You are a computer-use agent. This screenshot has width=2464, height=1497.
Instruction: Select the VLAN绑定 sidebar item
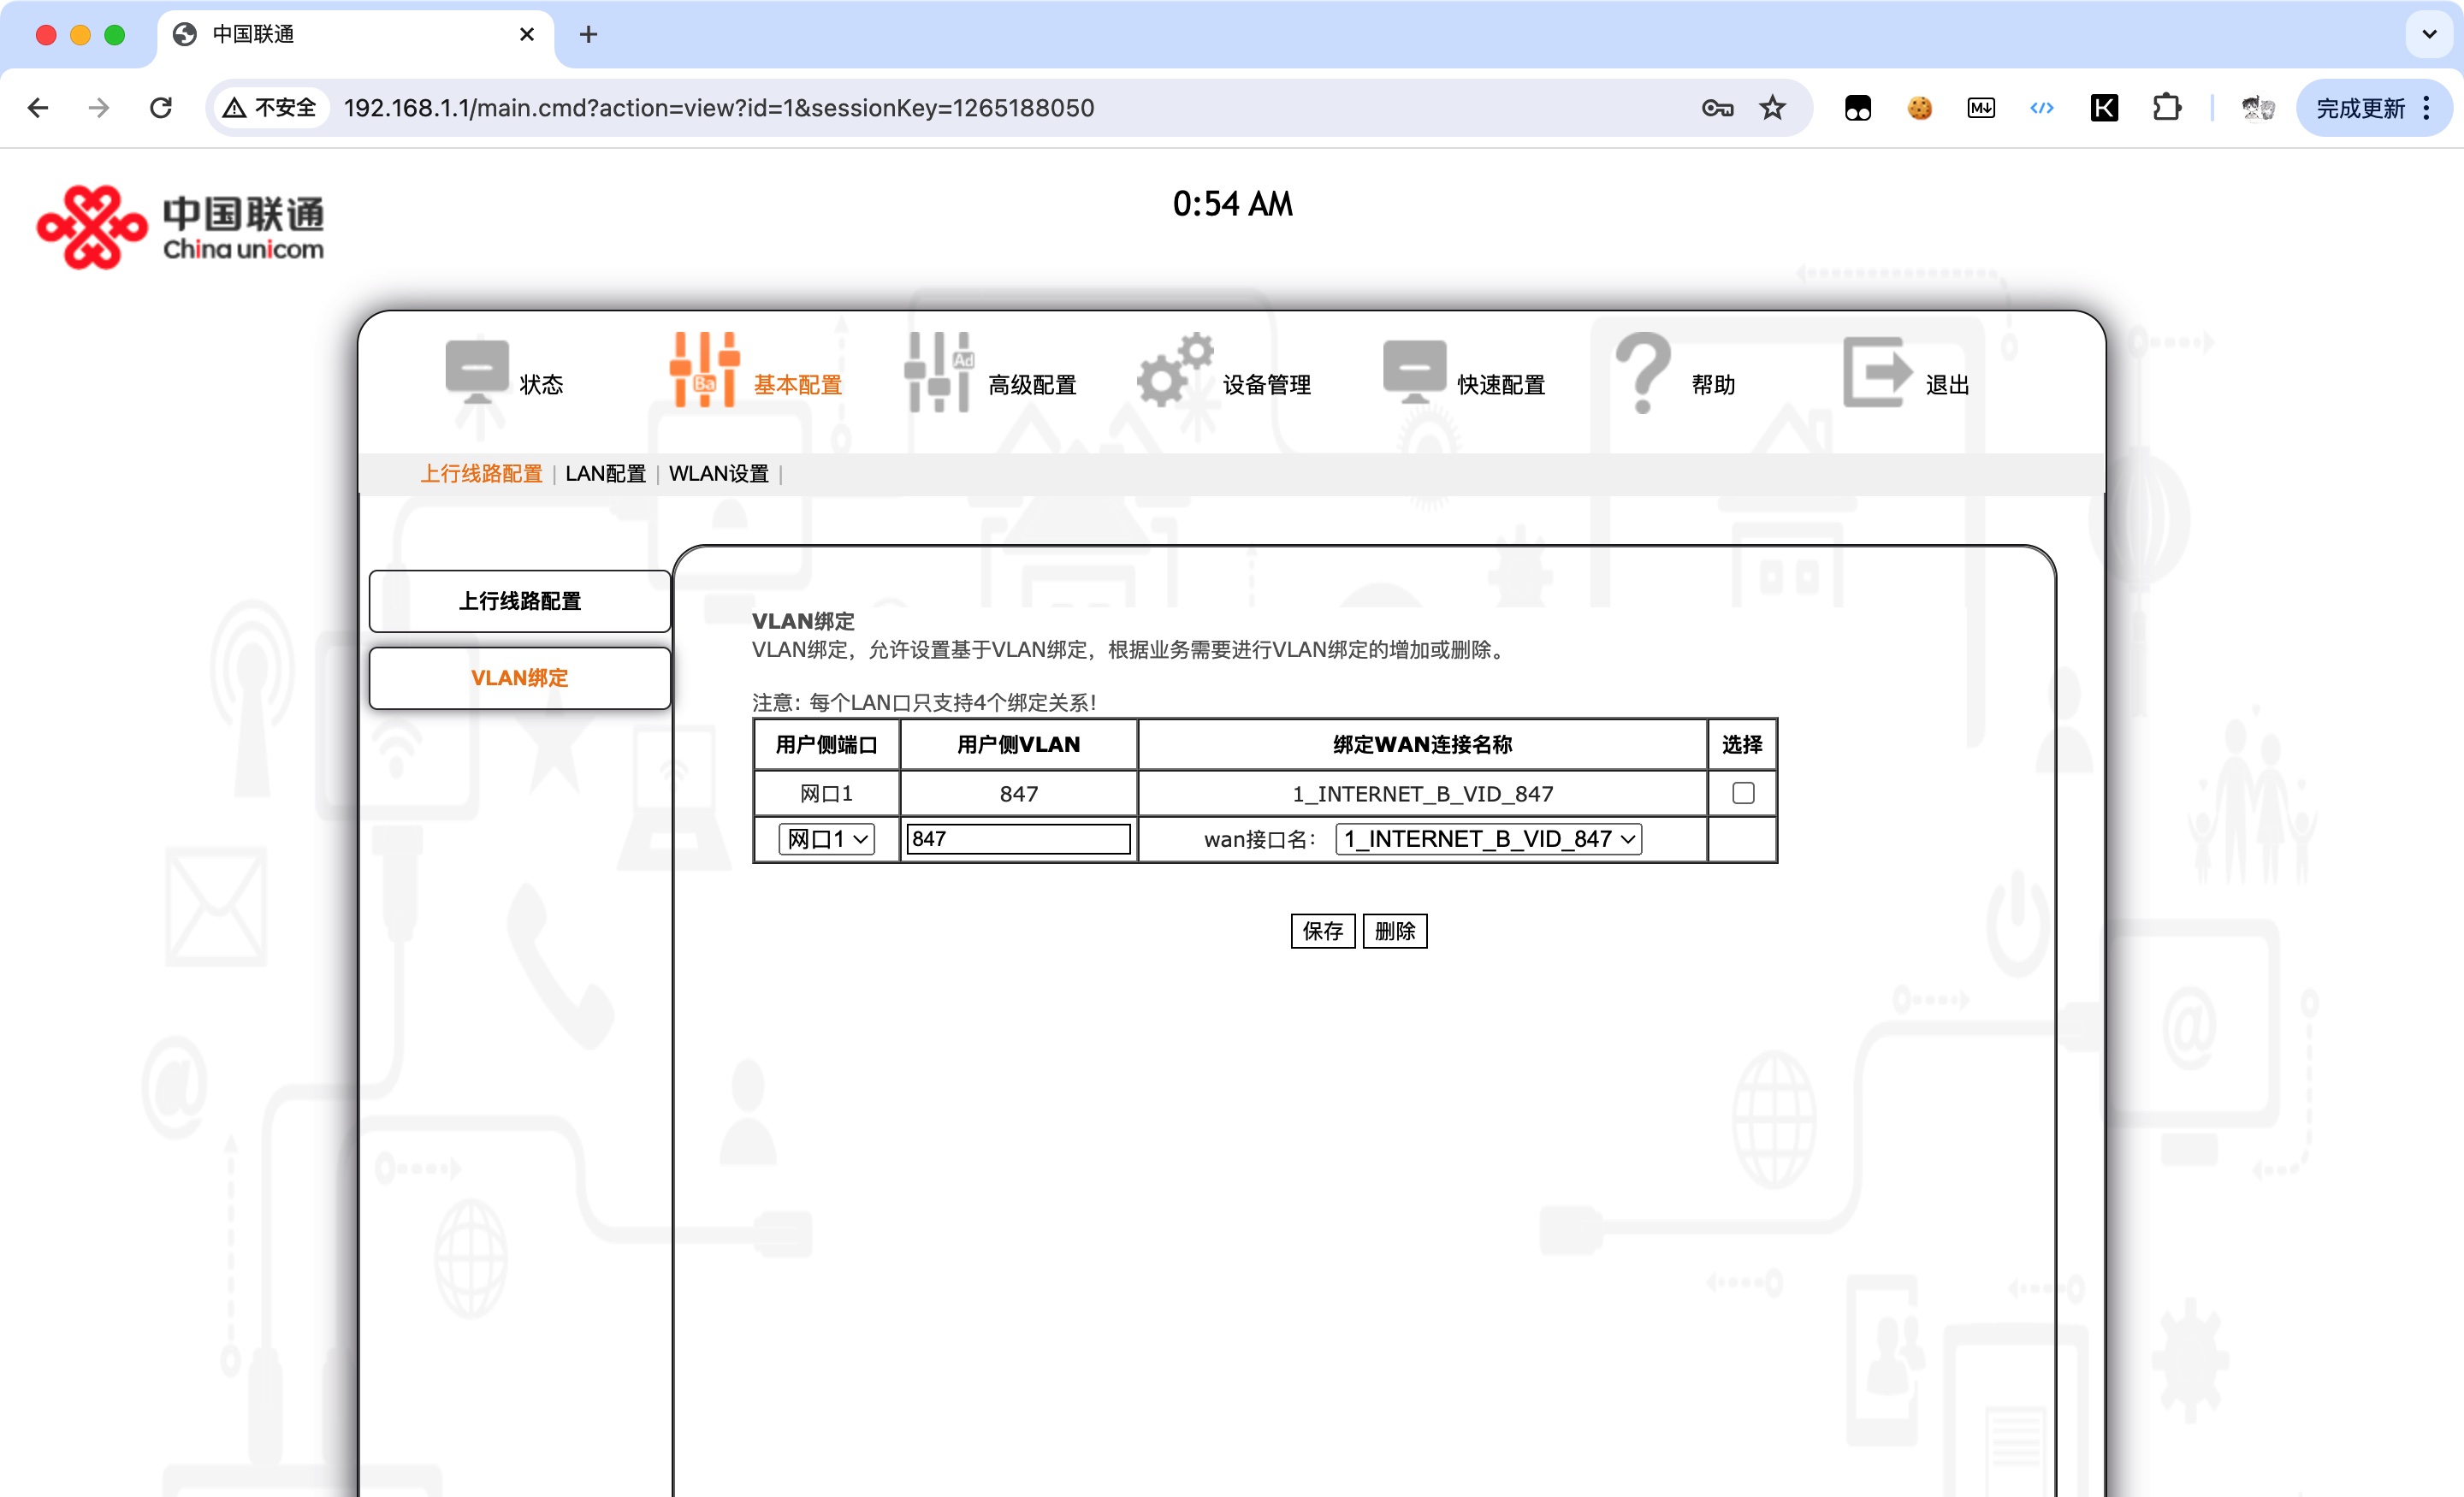pos(520,678)
